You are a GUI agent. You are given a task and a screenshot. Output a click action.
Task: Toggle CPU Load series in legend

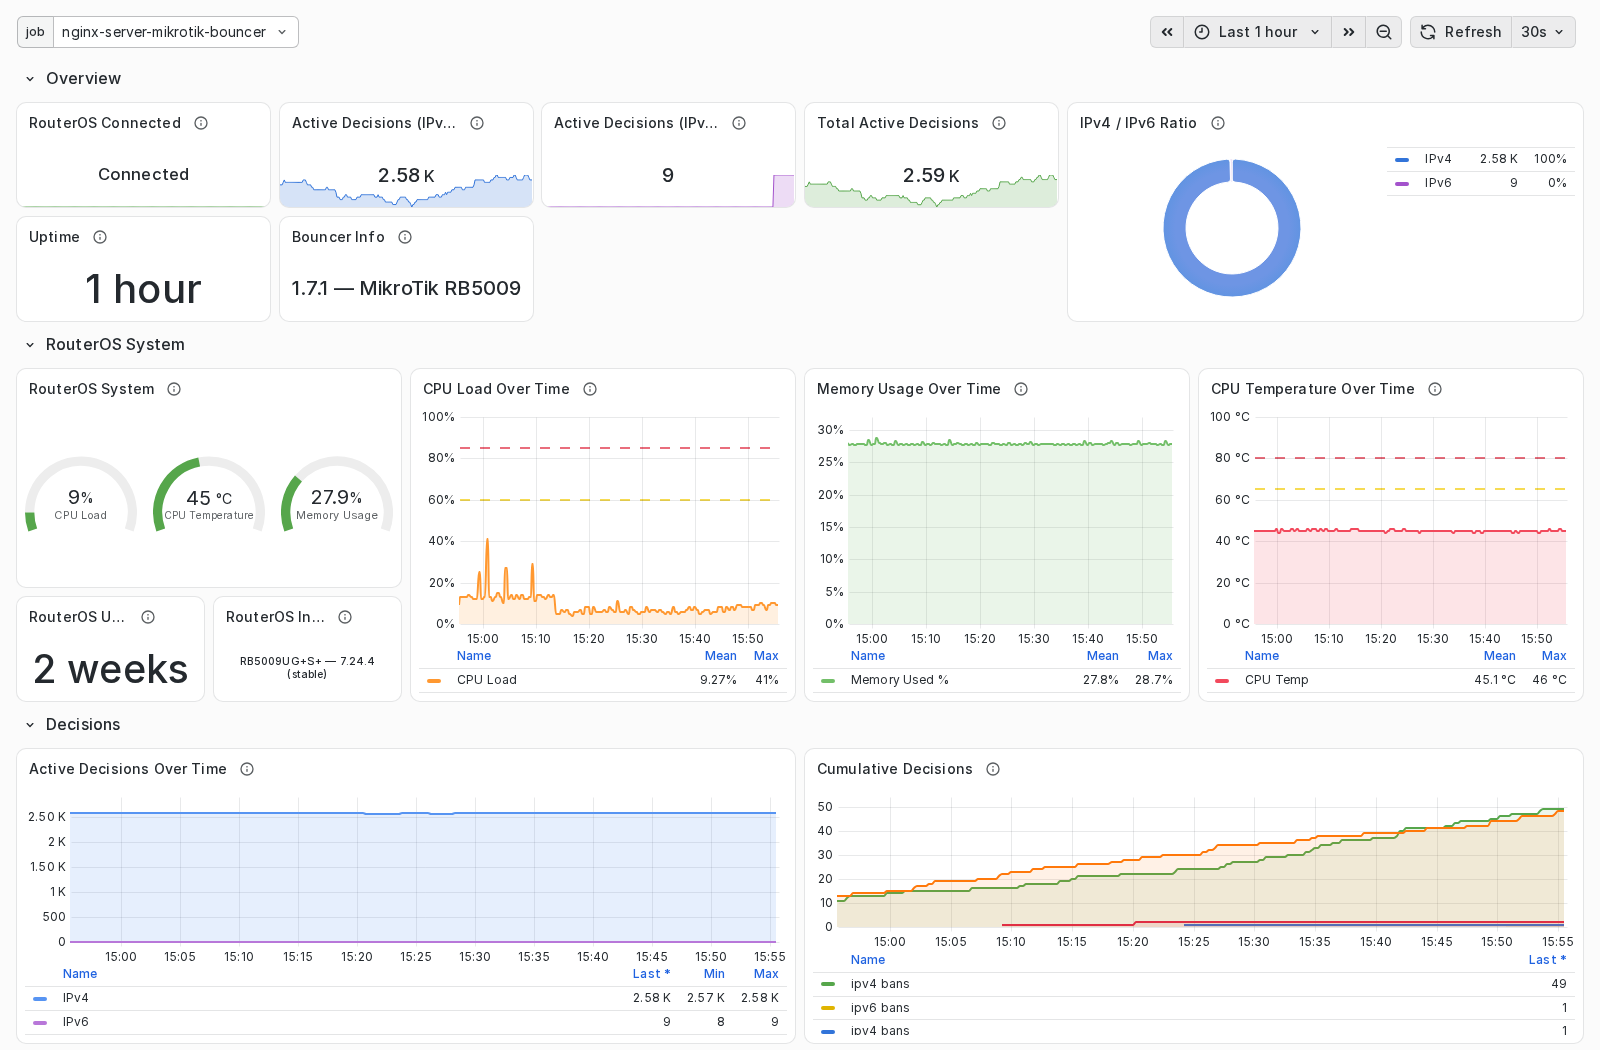tap(487, 680)
